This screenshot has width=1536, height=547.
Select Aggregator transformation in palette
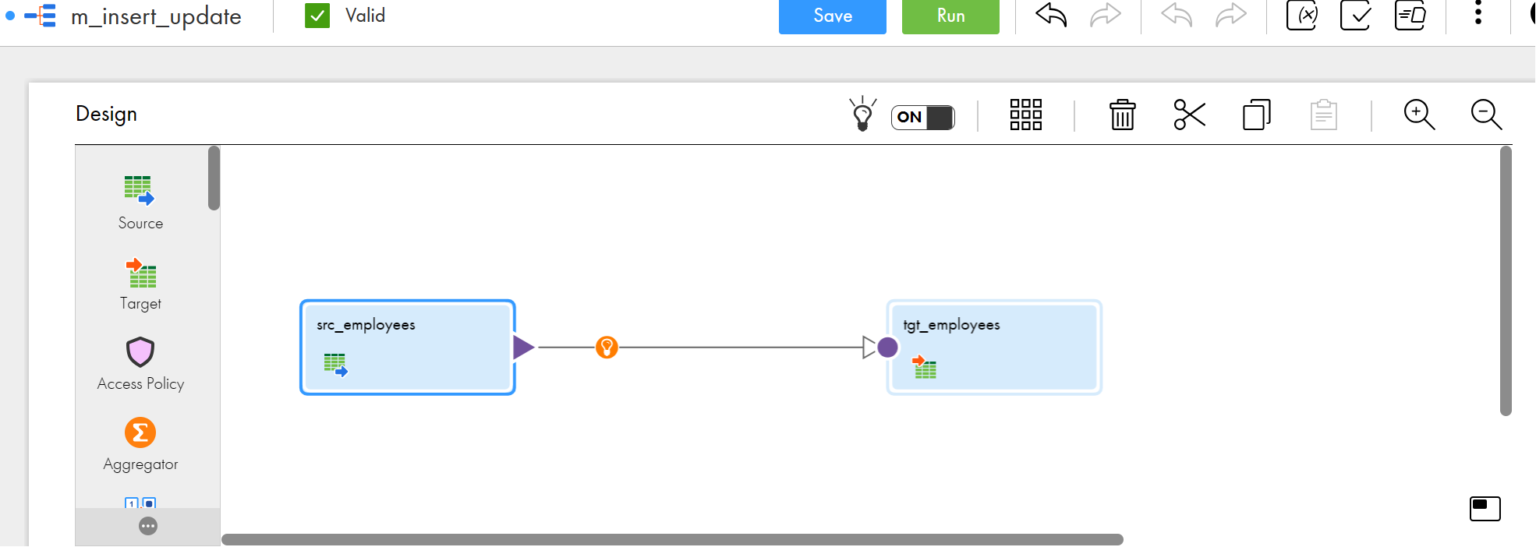click(x=140, y=445)
